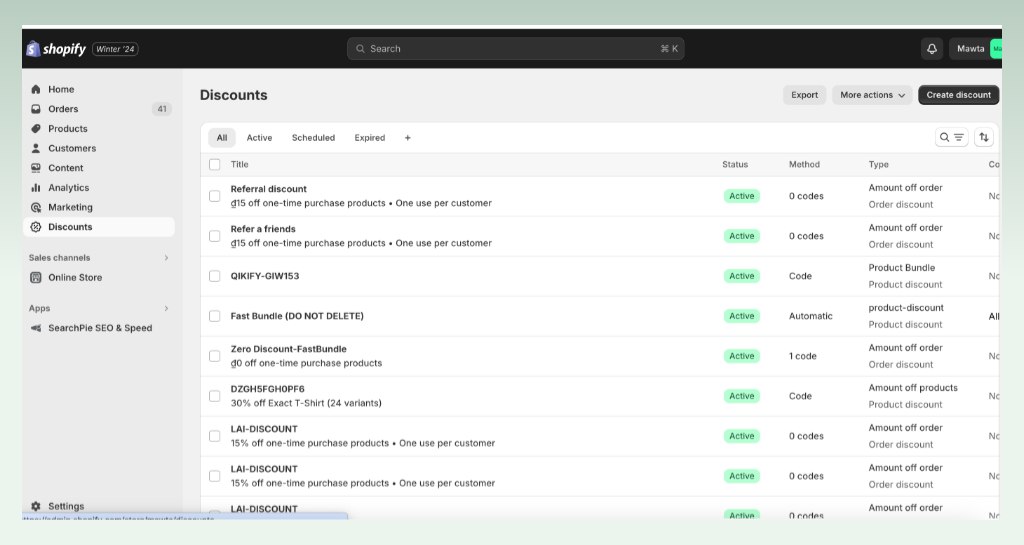Open the Fast Bundle (DO NOT DELETE) discount
This screenshot has height=545, width=1024.
pos(297,316)
